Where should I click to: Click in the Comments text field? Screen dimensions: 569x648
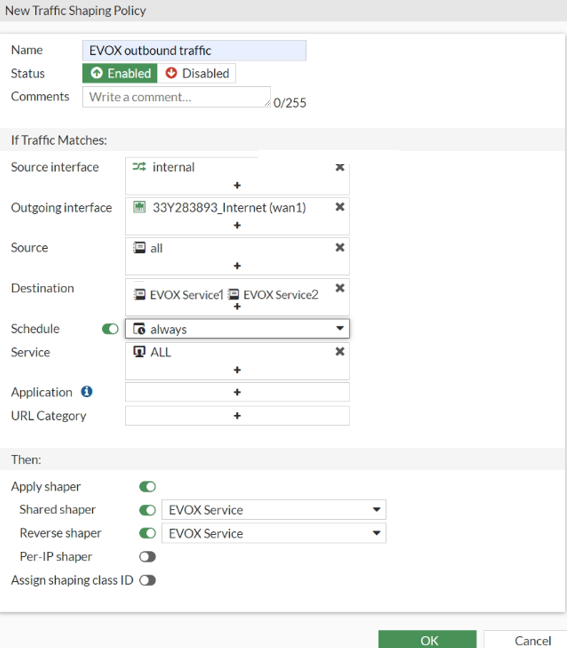(176, 97)
